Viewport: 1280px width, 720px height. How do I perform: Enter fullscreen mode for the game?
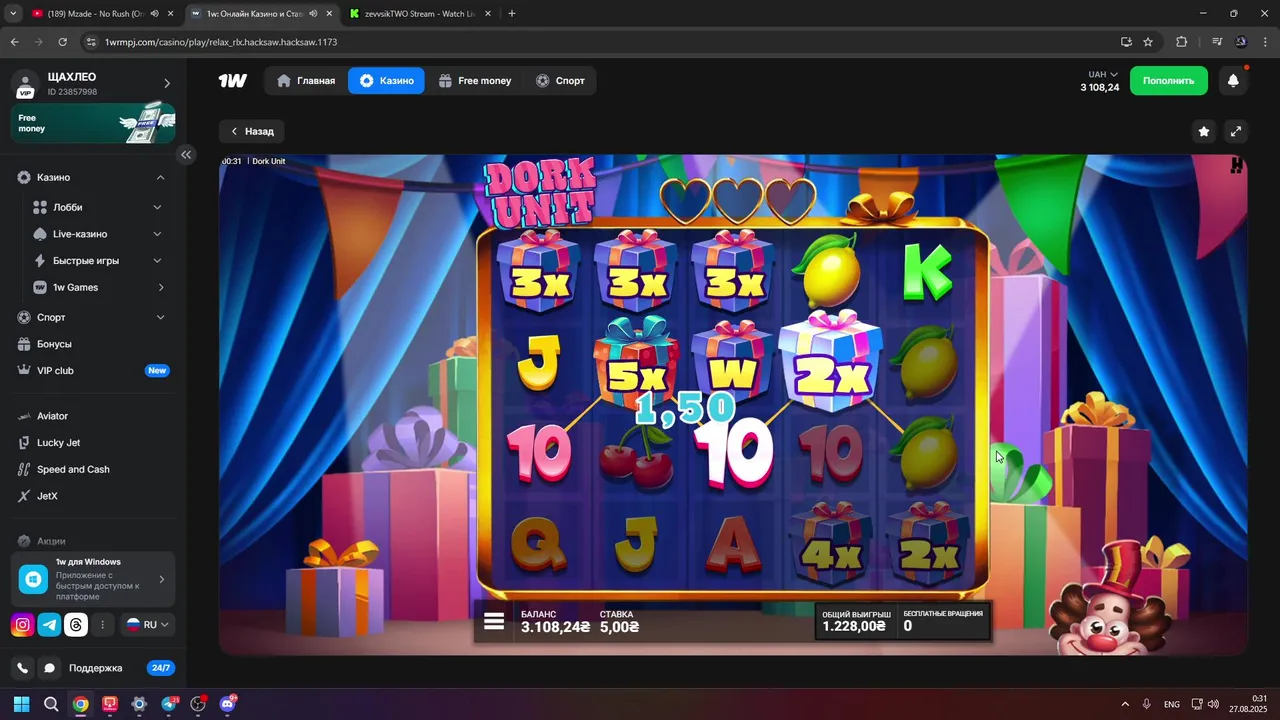pos(1236,131)
